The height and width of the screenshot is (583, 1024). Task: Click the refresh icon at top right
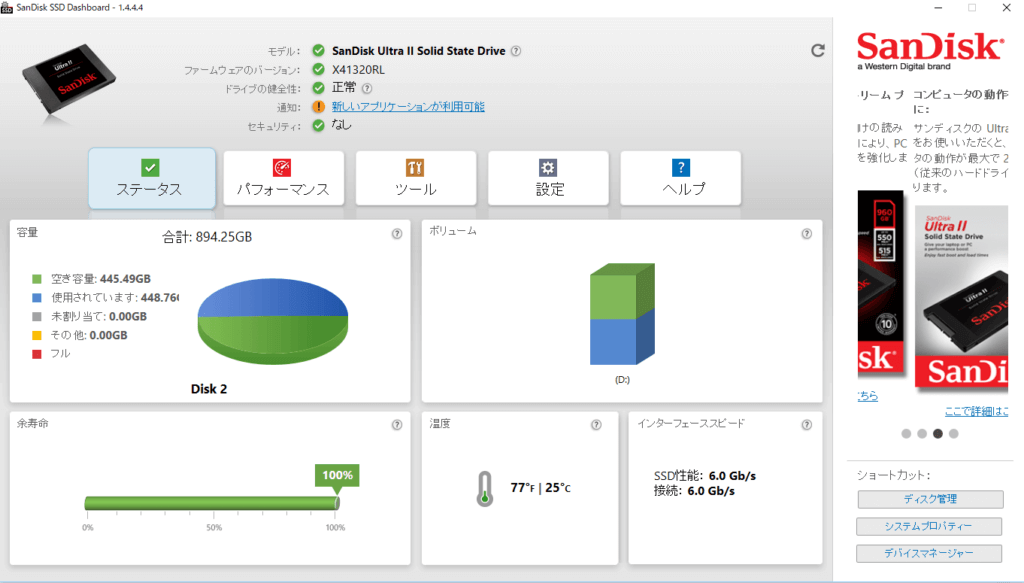818,50
